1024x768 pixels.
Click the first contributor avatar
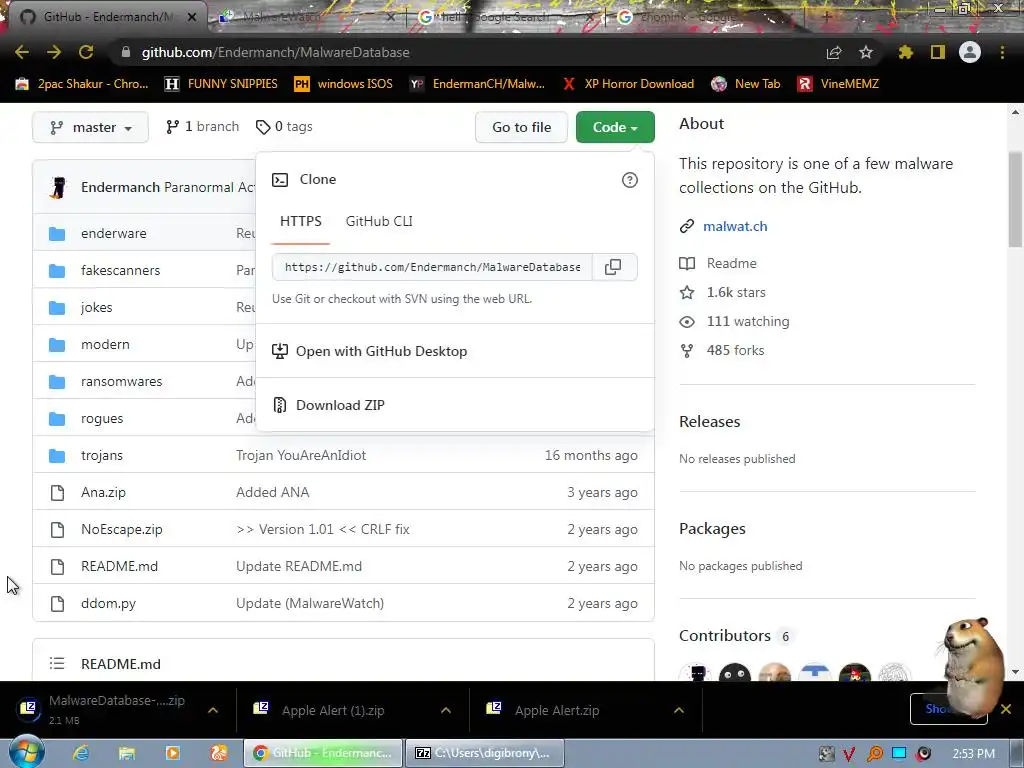pos(696,672)
